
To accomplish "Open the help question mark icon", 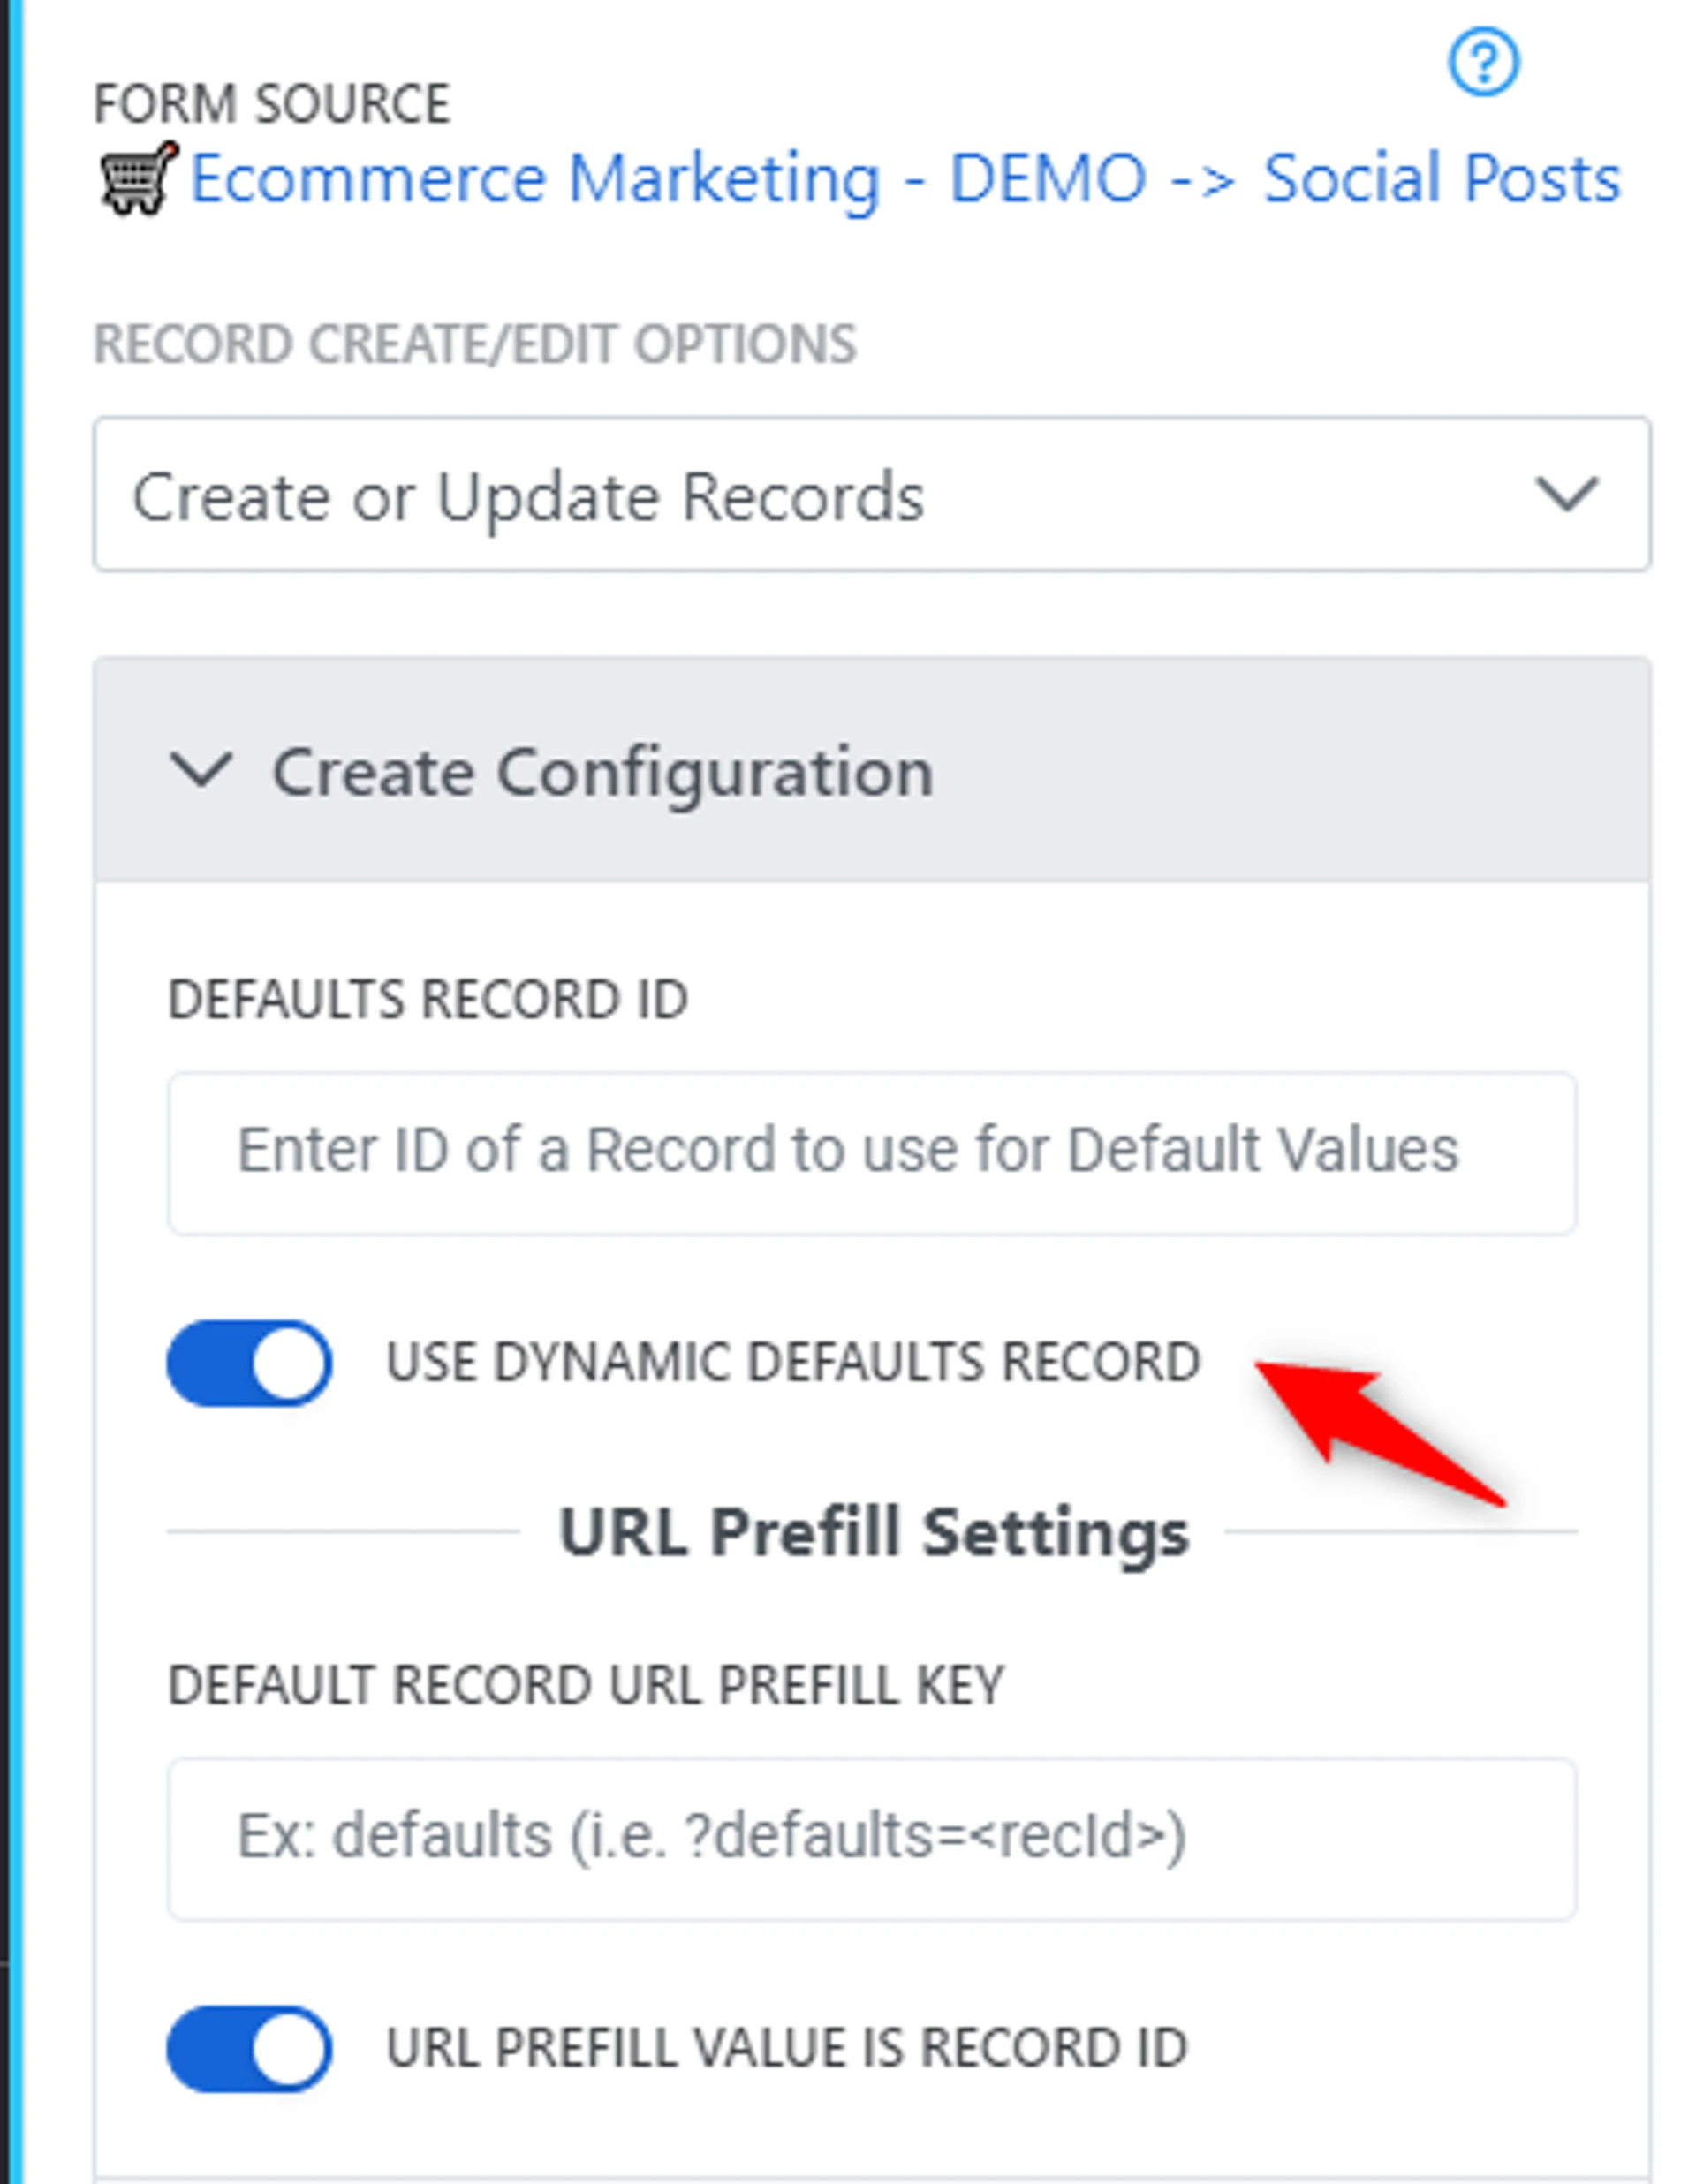I will pyautogui.click(x=1483, y=63).
